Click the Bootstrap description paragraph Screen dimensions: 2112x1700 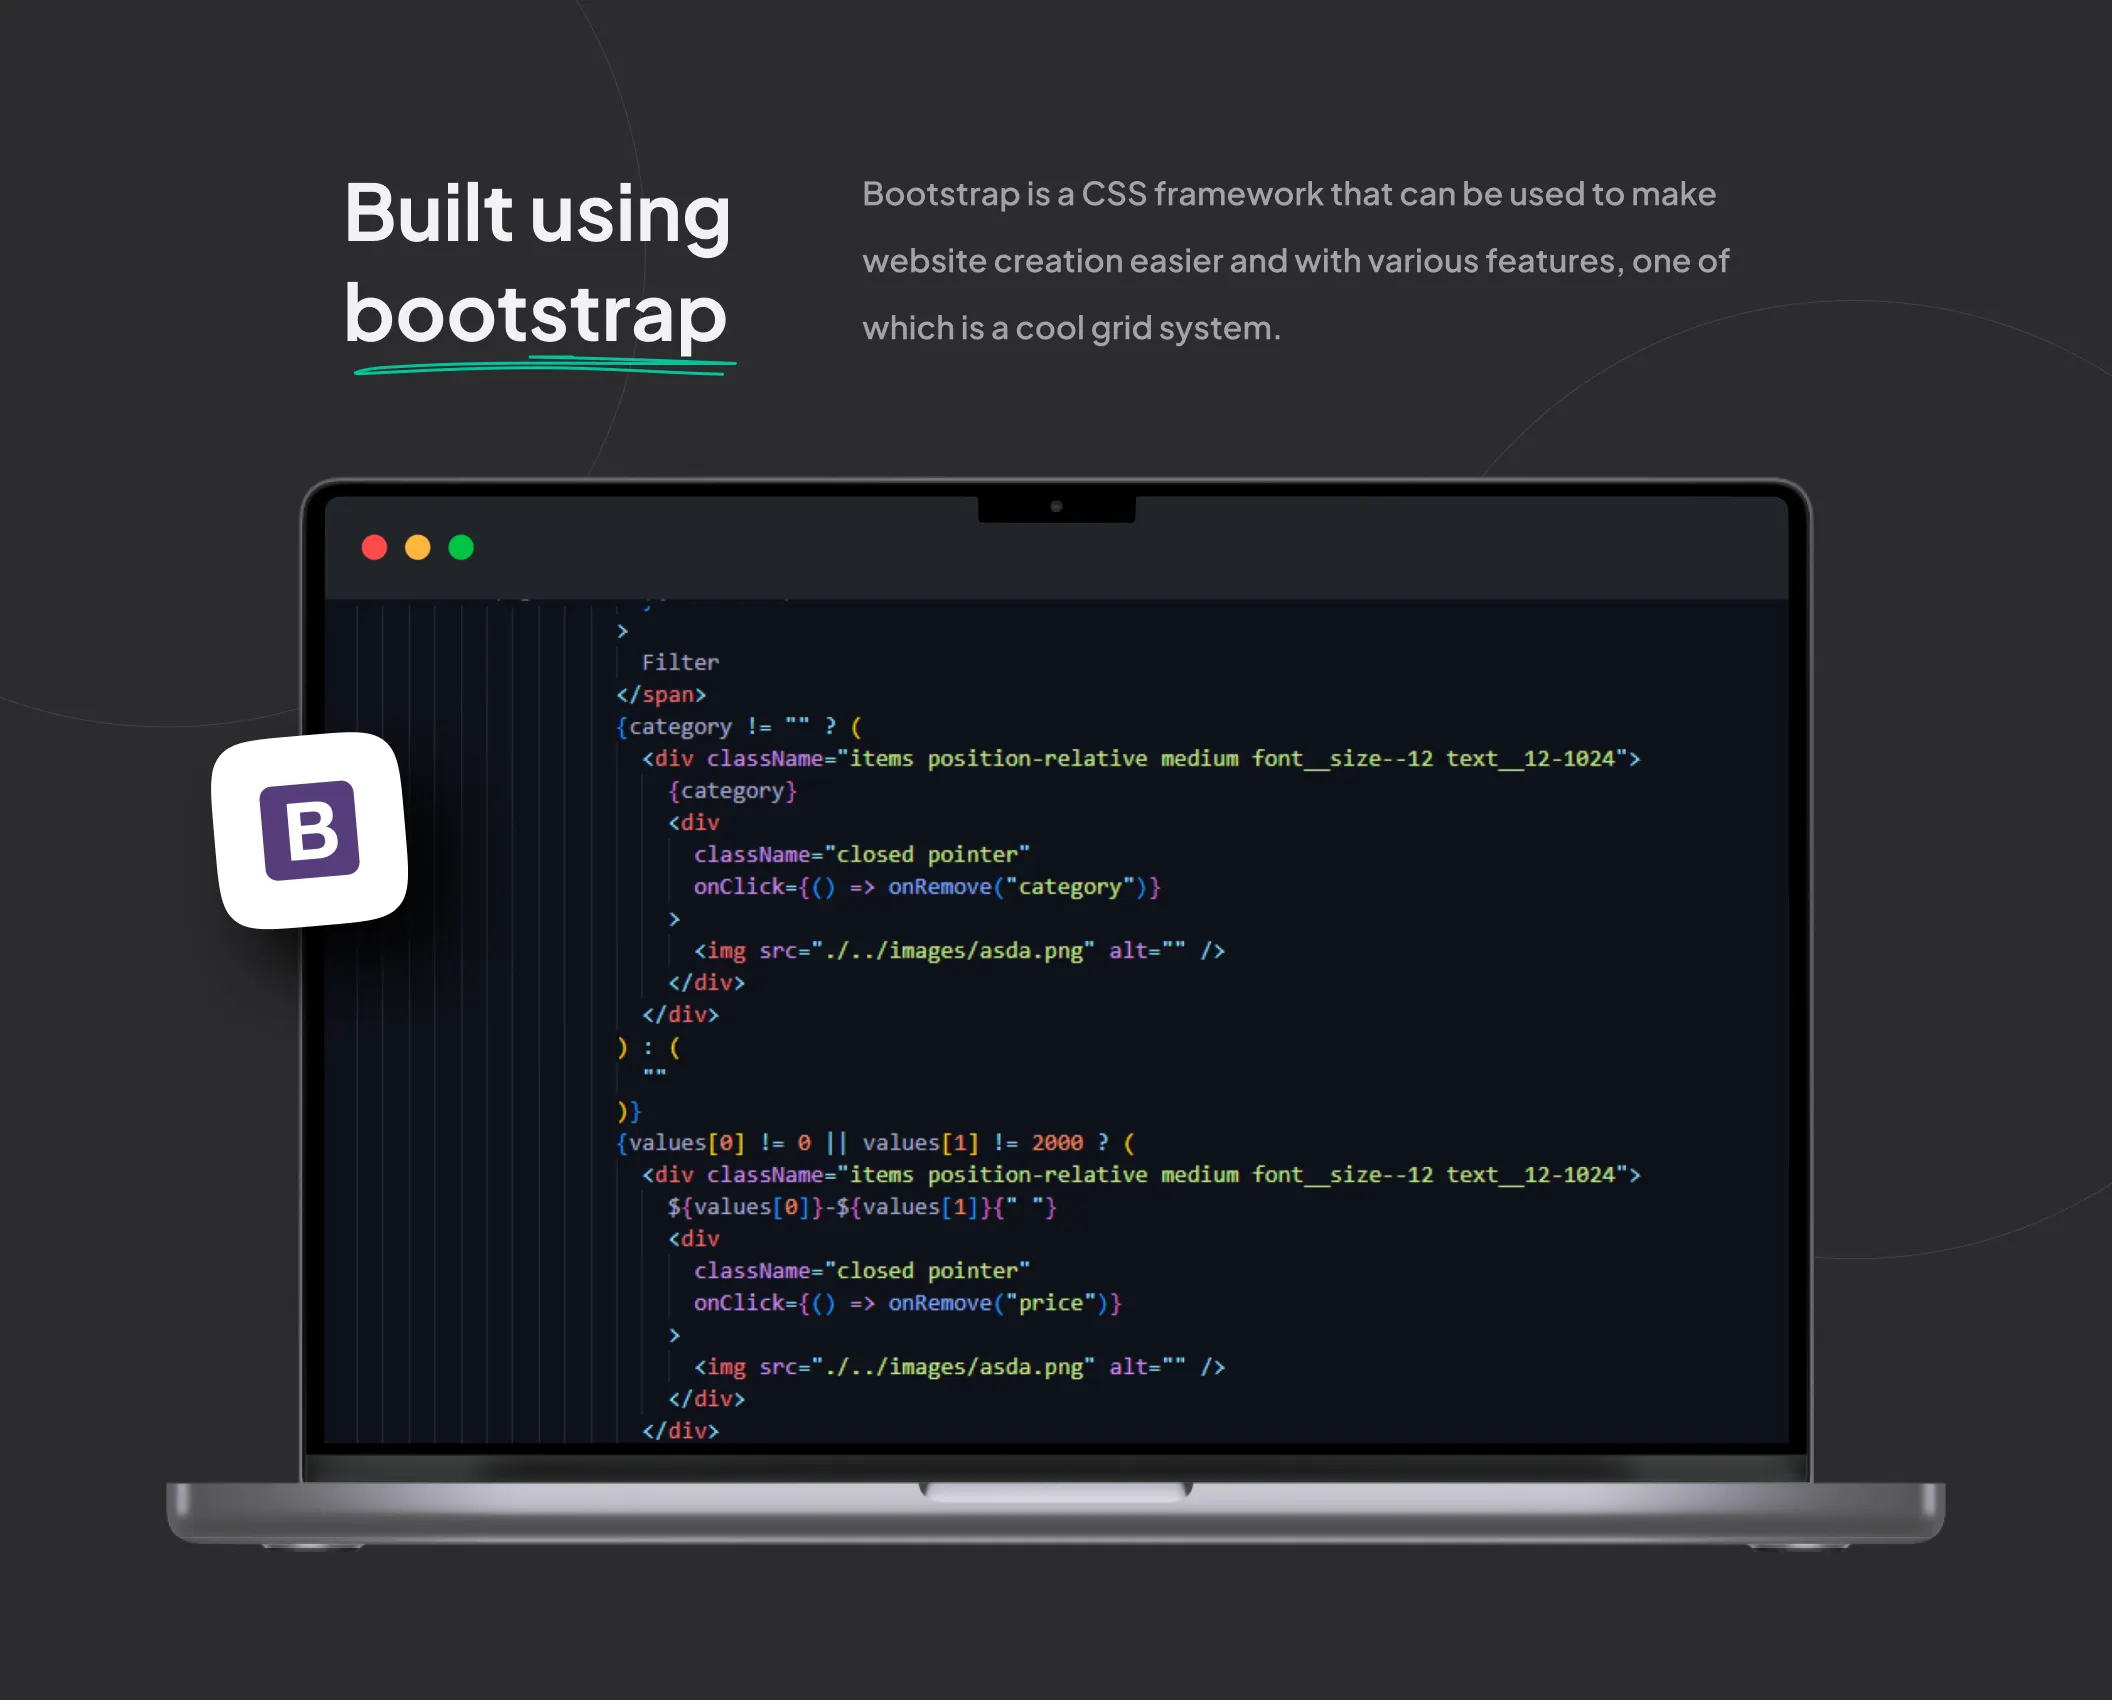point(1295,260)
